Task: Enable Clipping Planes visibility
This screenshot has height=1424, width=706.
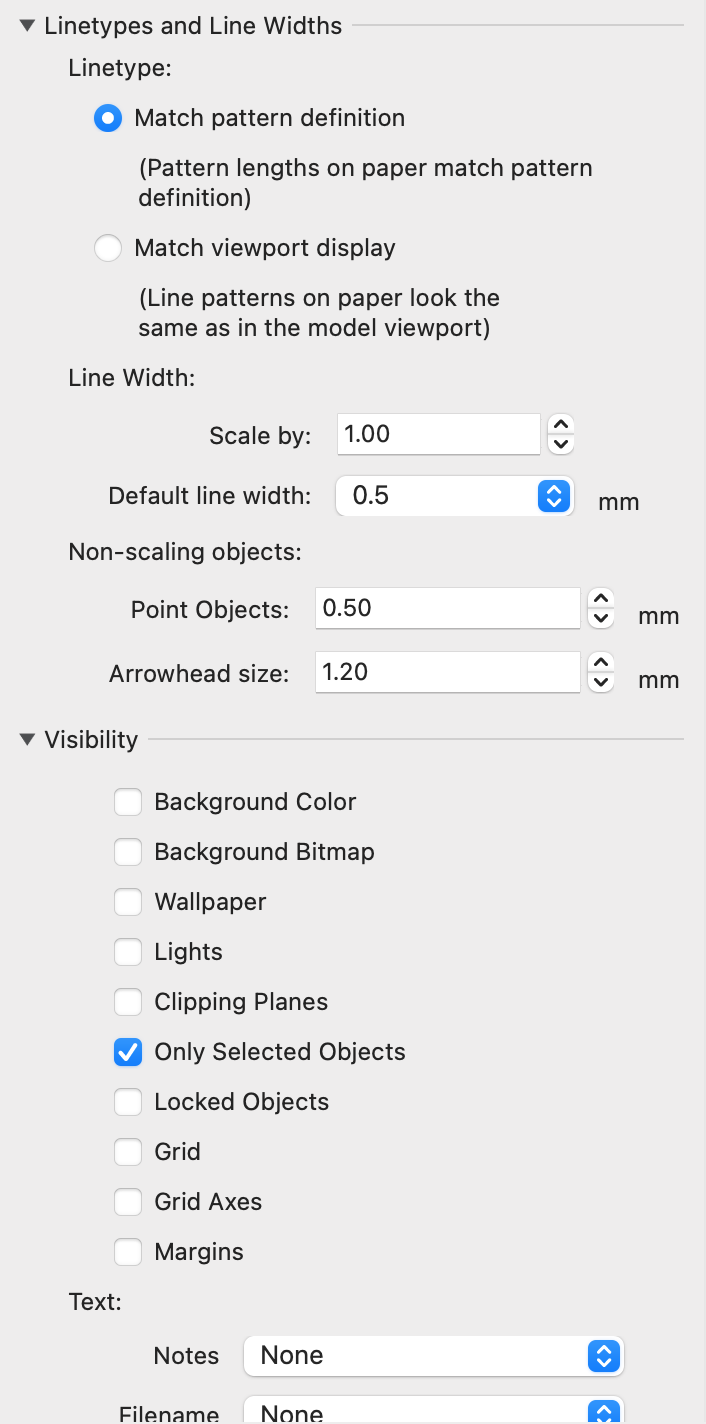Action: [128, 1002]
